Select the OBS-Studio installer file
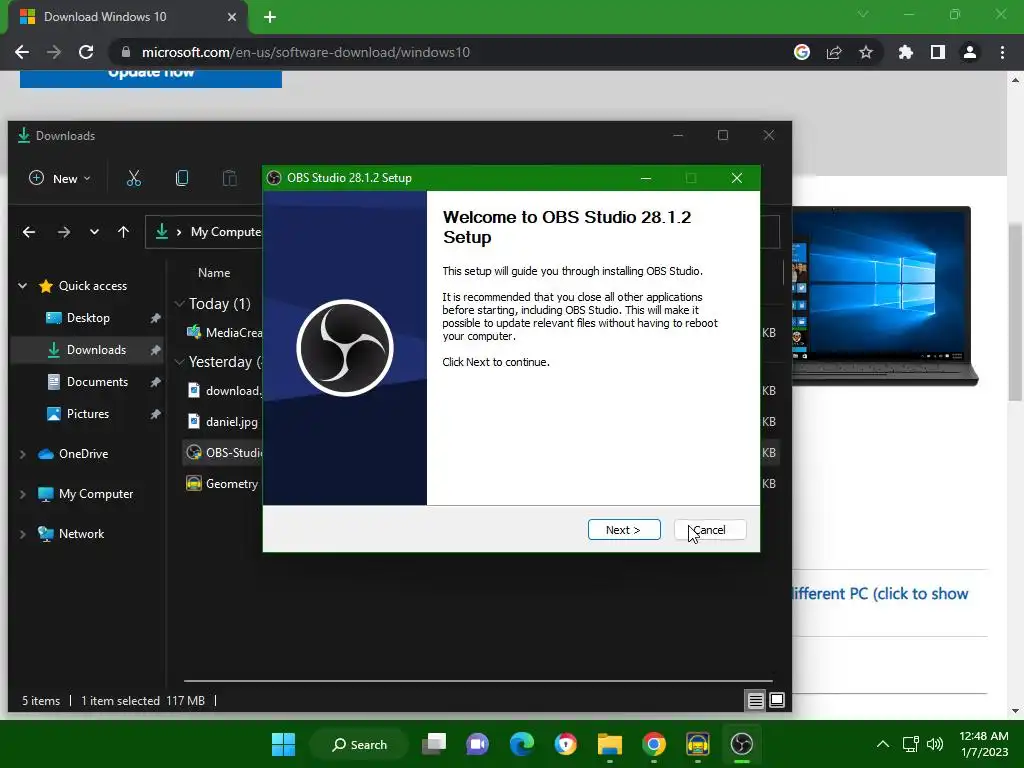 [224, 453]
